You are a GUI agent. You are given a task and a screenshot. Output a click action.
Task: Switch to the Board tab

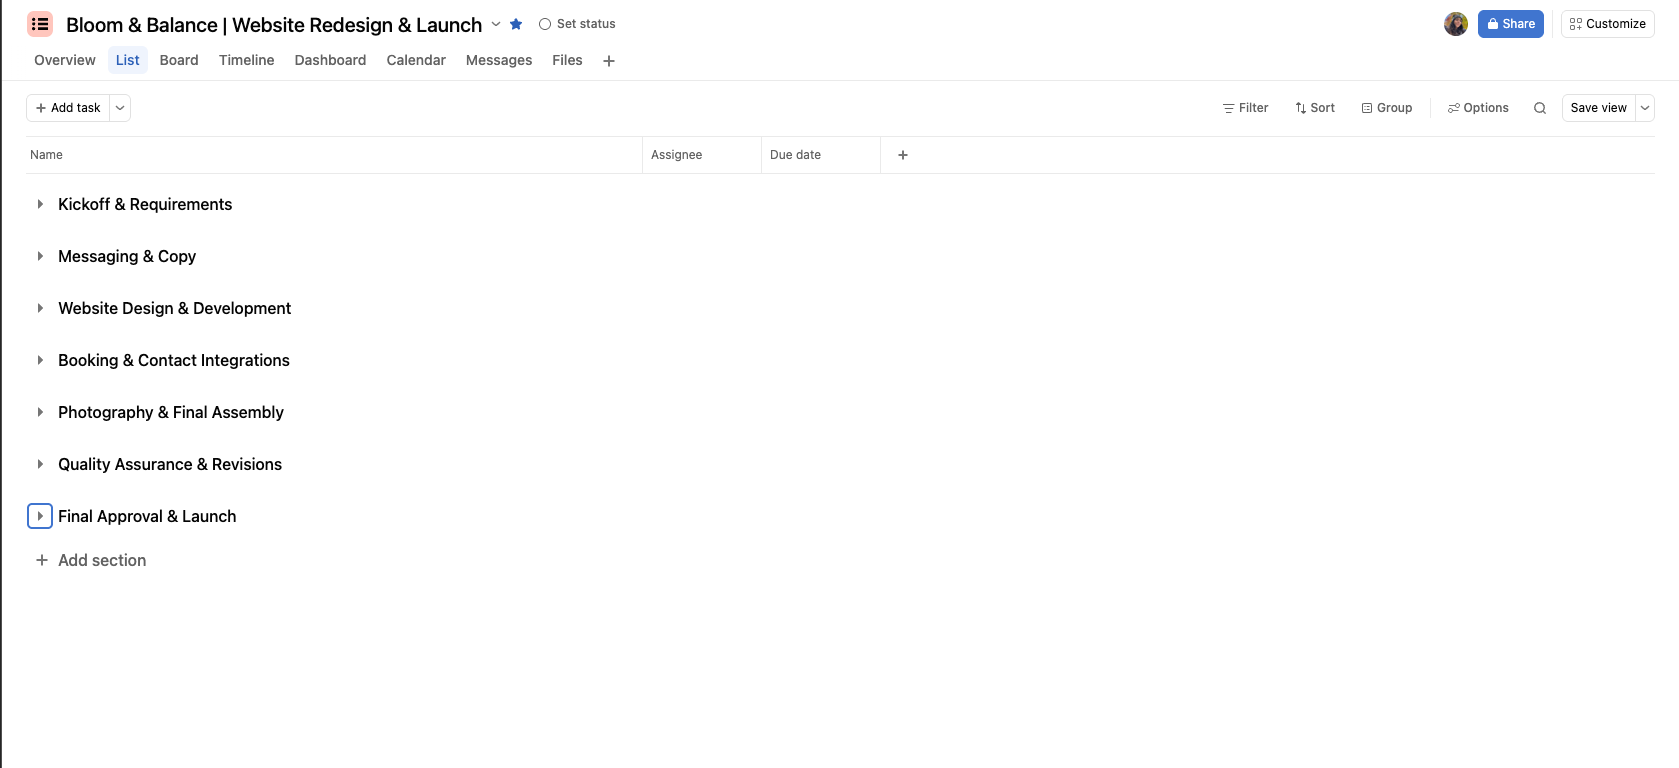(x=179, y=60)
